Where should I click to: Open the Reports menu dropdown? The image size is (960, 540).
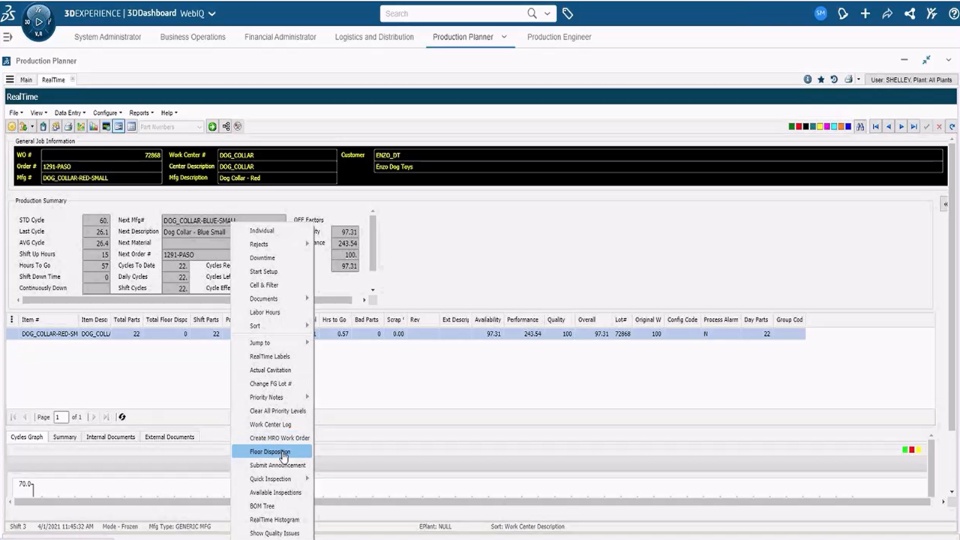point(141,113)
